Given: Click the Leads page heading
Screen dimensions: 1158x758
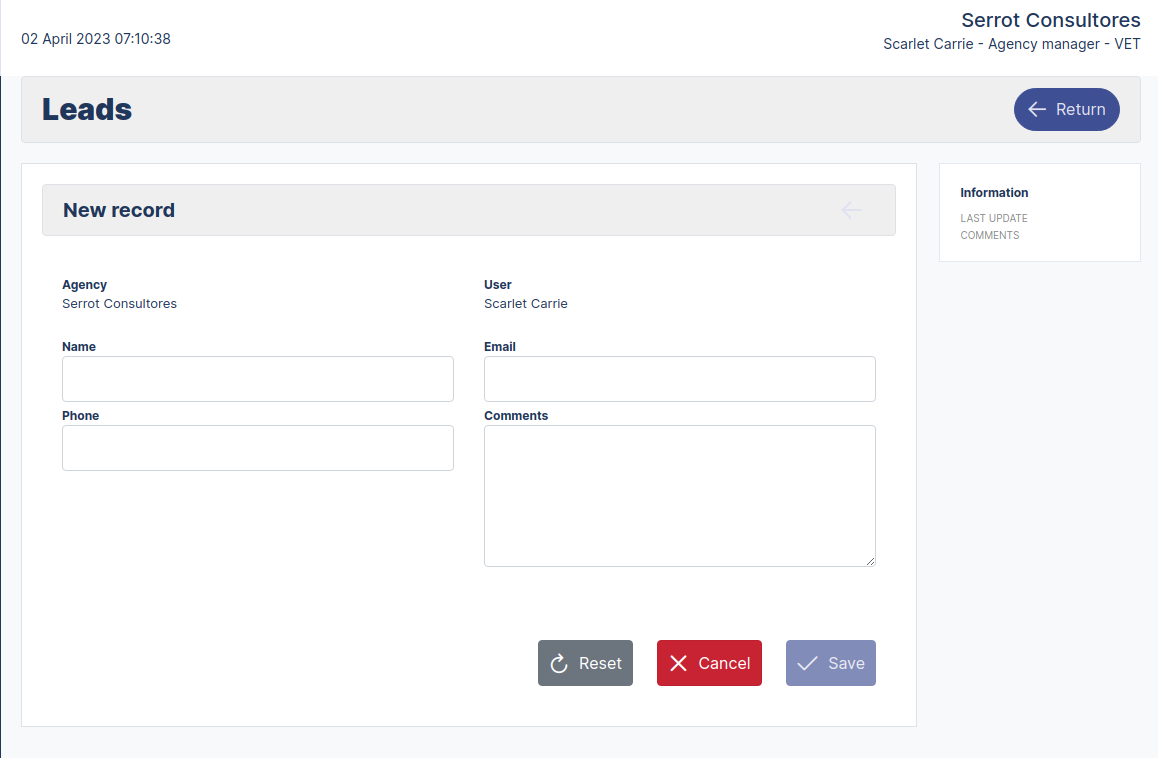Looking at the screenshot, I should 87,110.
